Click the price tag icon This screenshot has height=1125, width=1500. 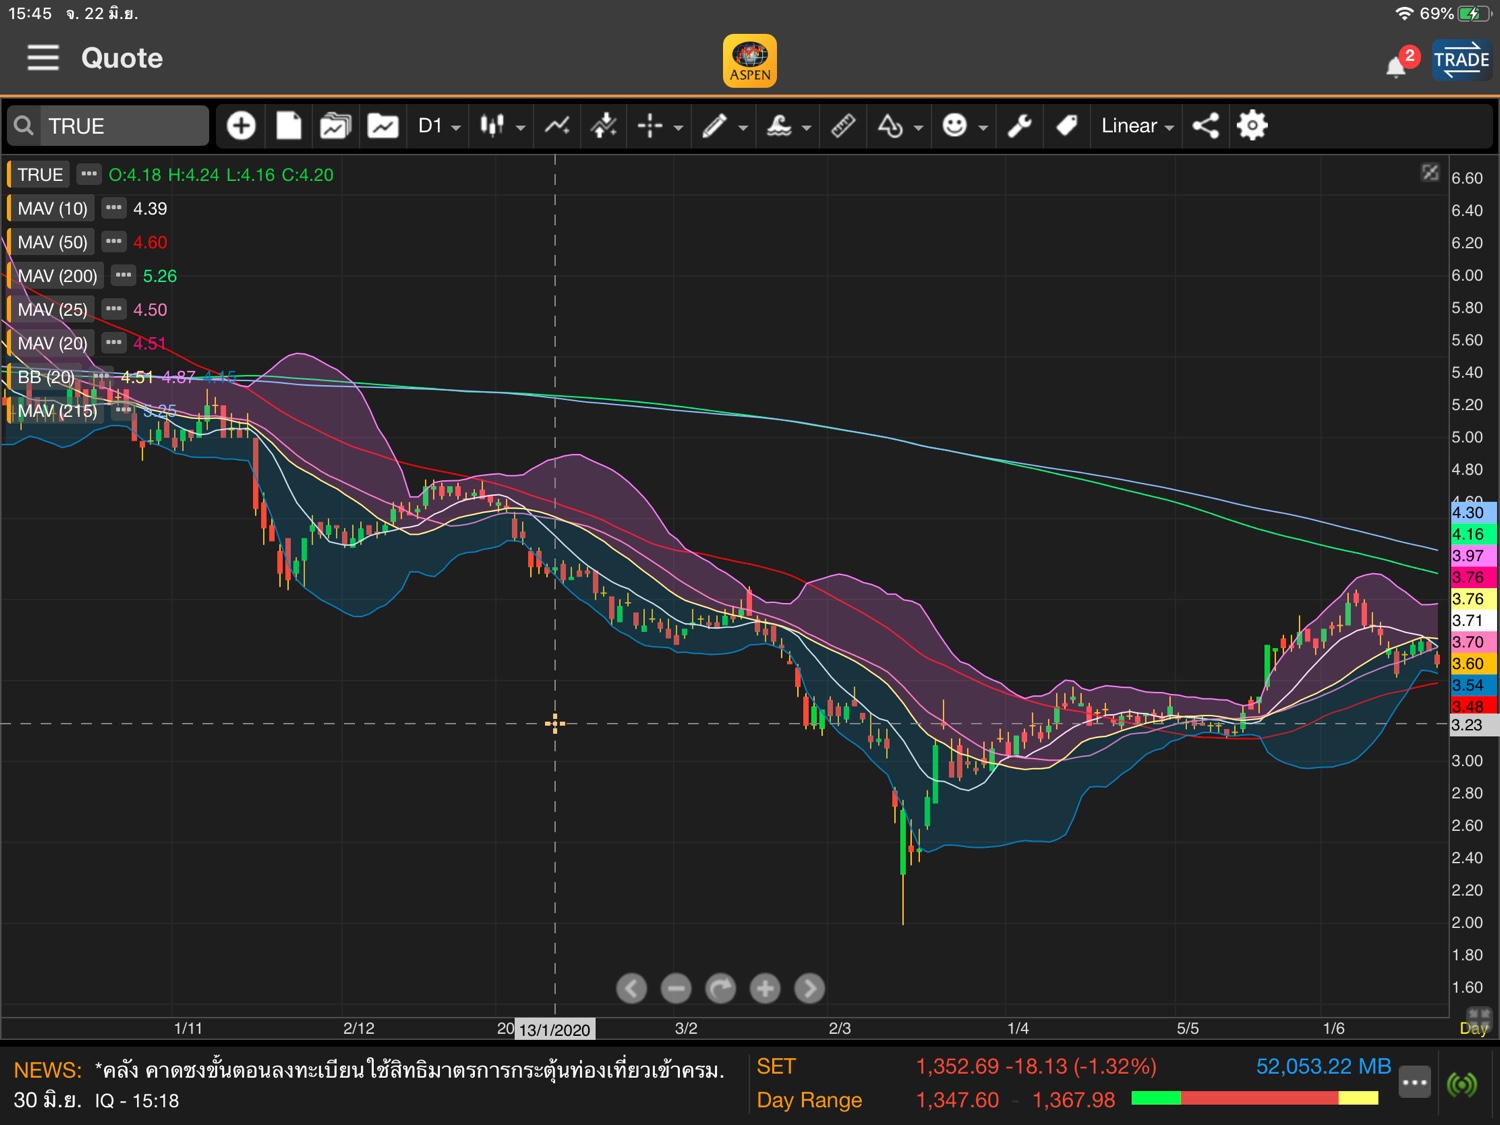[1066, 126]
